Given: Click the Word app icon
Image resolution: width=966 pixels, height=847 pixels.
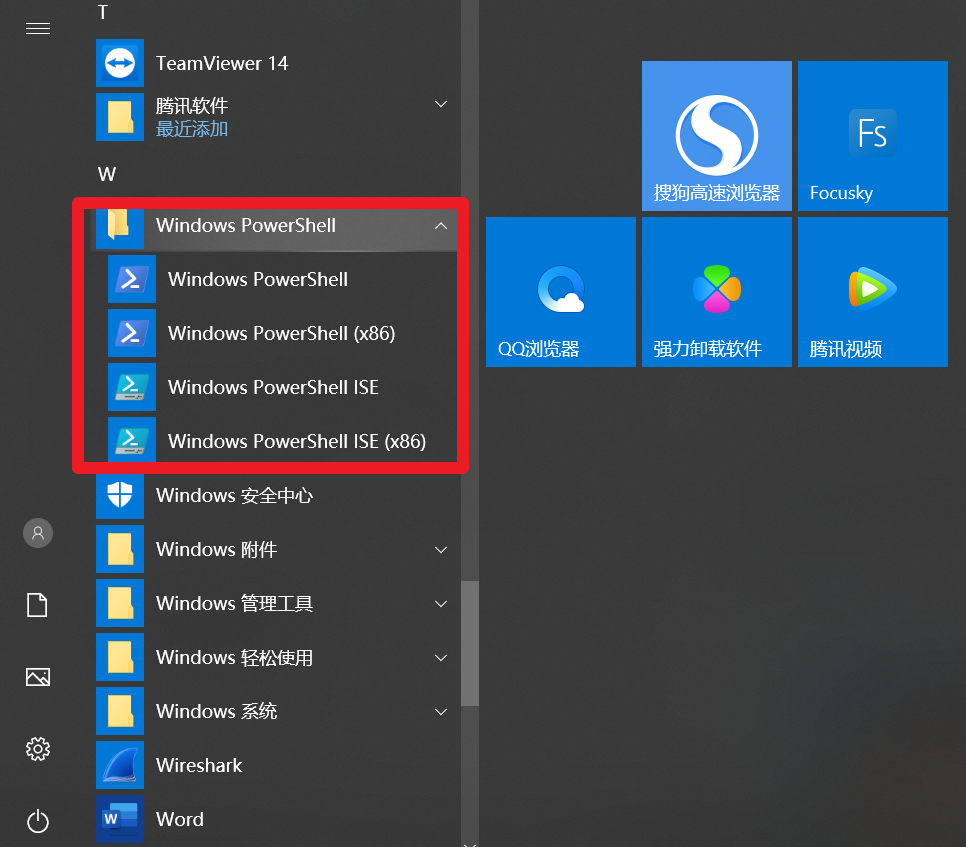Looking at the screenshot, I should (x=120, y=819).
